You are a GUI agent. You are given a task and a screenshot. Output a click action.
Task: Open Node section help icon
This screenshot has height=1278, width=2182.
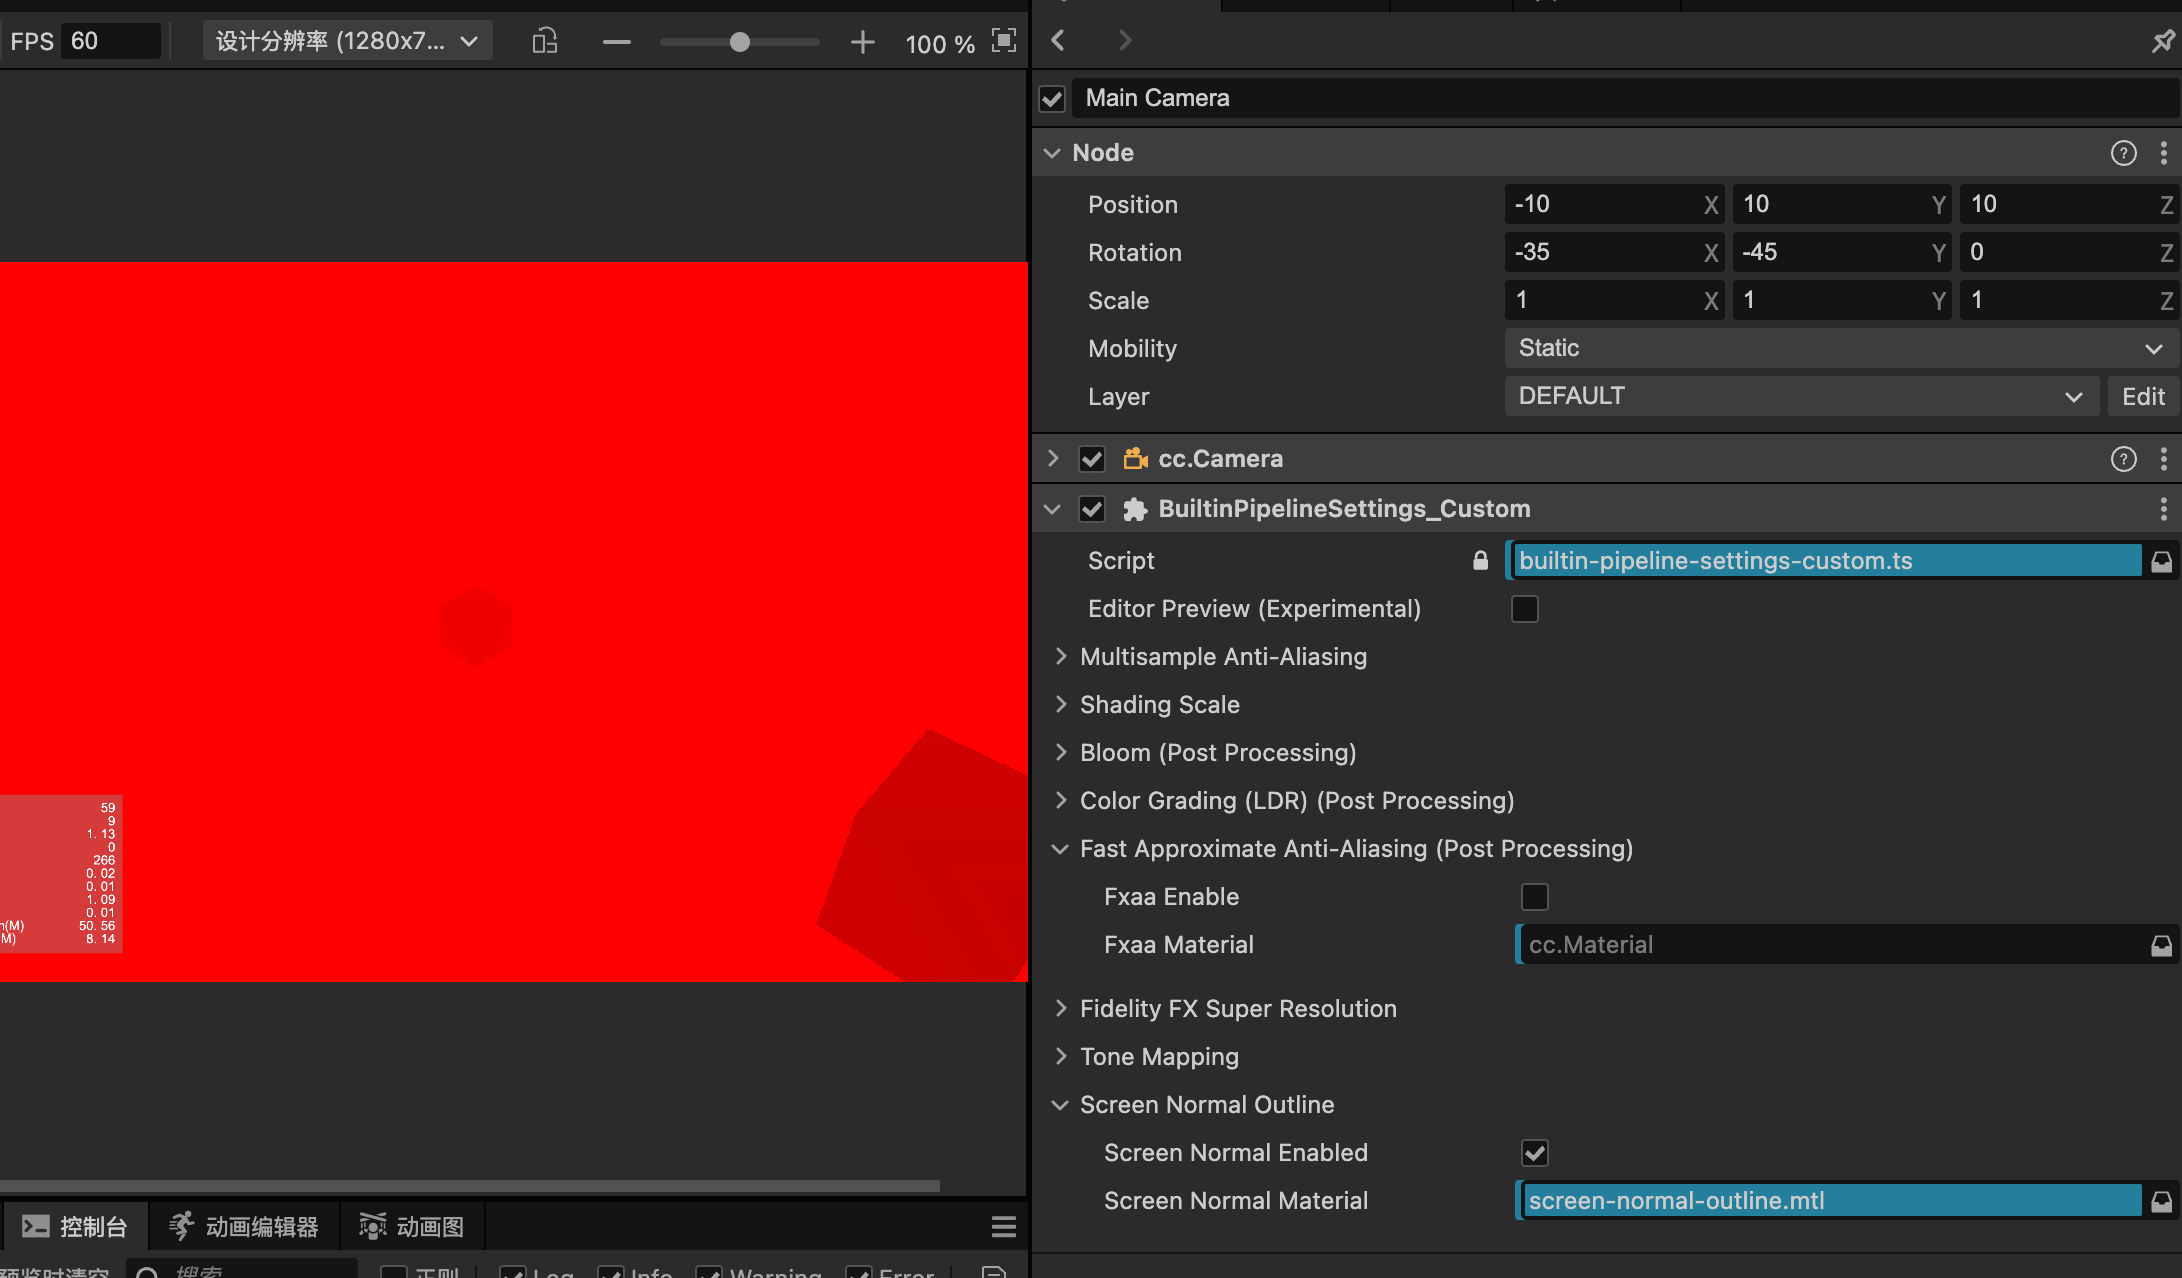click(x=2123, y=153)
